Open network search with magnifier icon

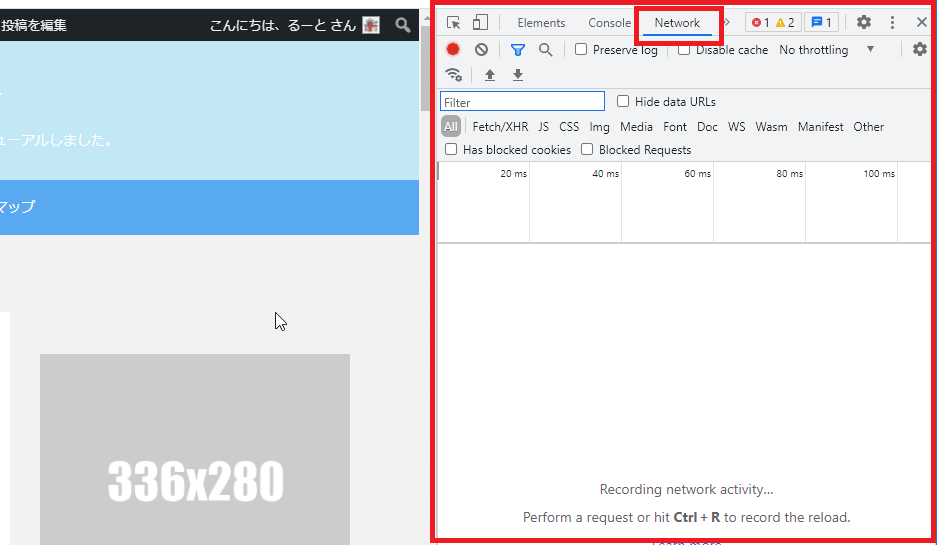(546, 49)
